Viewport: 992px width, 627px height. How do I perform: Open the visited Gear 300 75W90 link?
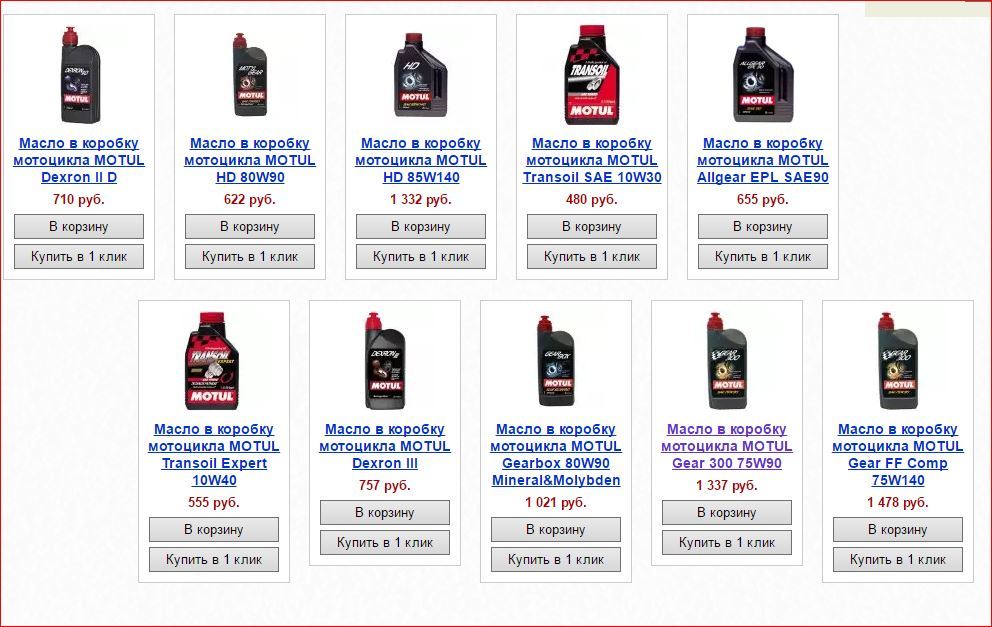[x=727, y=446]
